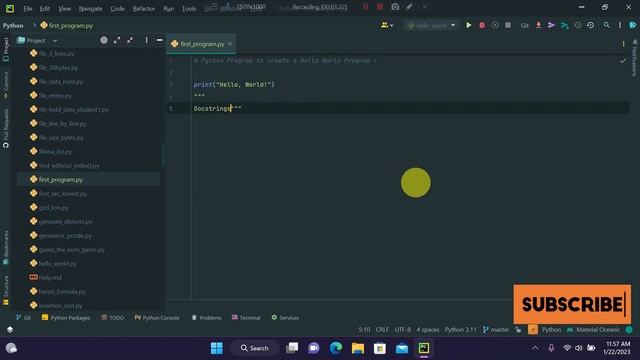
Task: Click the 4 spaces indent setting
Action: click(x=427, y=330)
